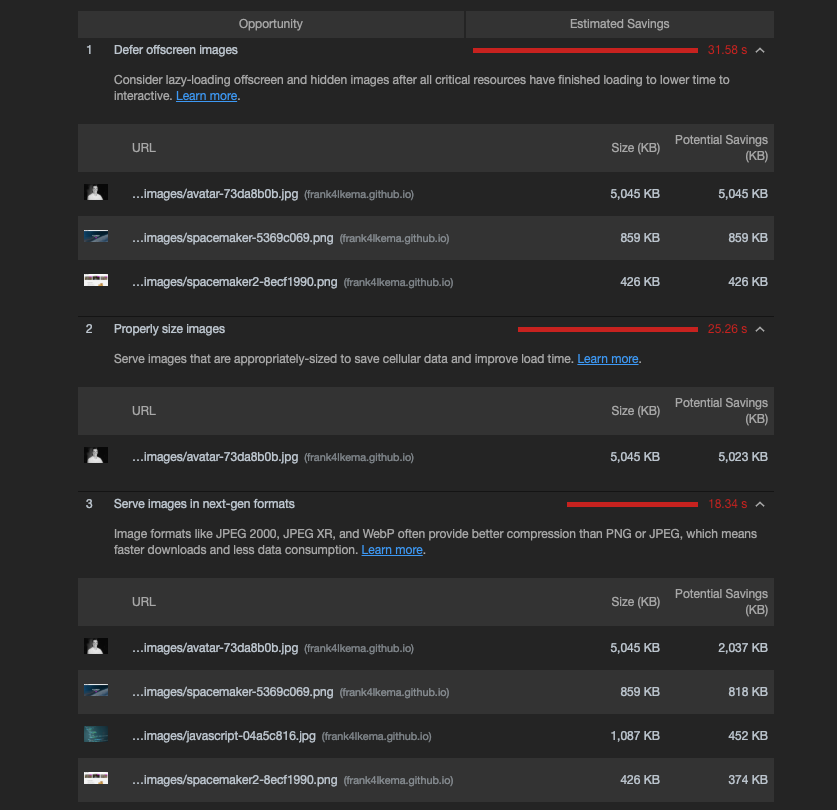Screen dimensions: 837x810
Task: Click the red savings bar showing 31.58 s
Action: click(584, 49)
